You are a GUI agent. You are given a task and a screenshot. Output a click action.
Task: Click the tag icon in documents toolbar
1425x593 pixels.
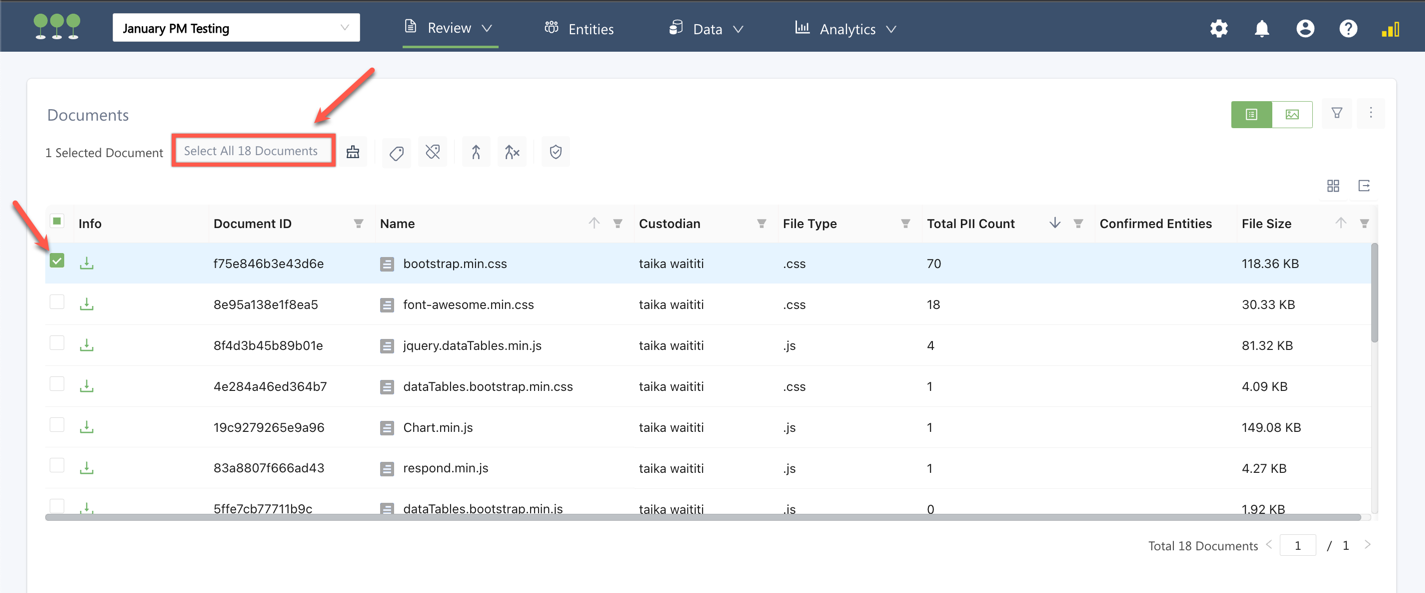397,153
